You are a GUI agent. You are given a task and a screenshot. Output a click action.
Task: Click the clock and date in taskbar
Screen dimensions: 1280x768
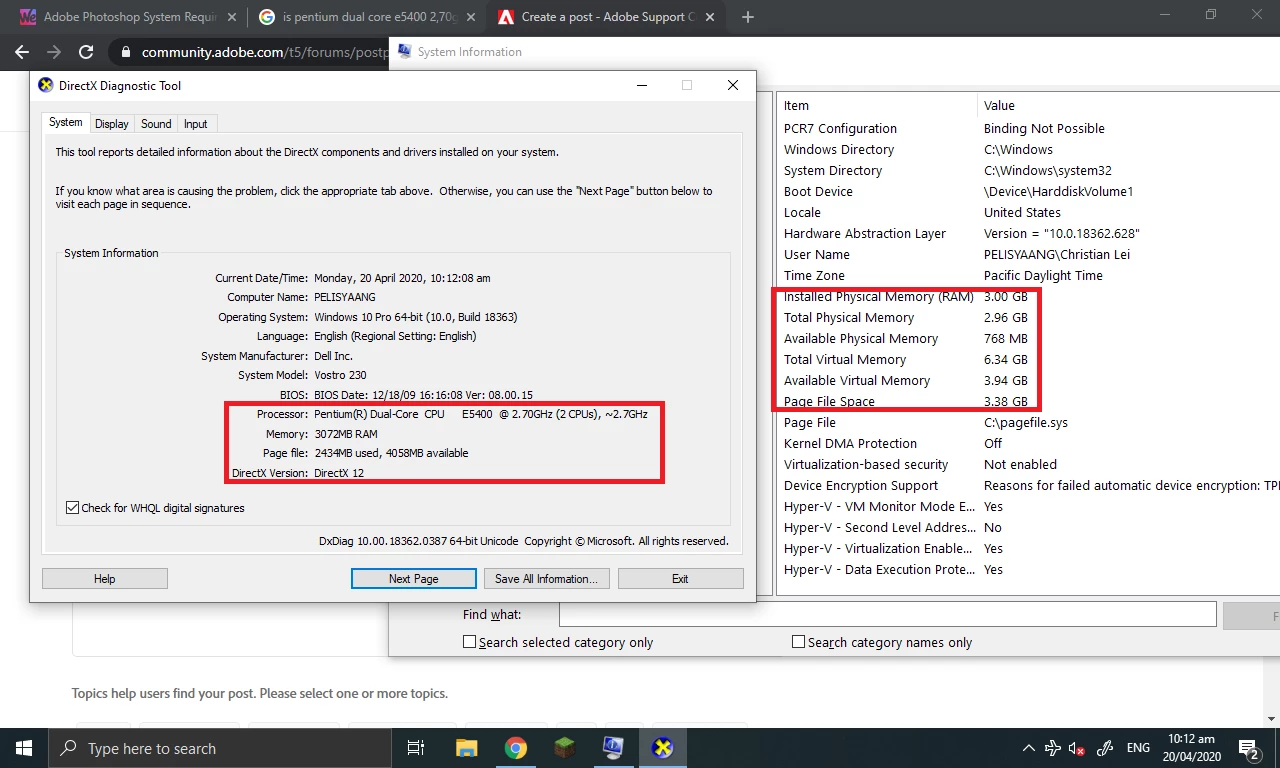coord(1191,748)
